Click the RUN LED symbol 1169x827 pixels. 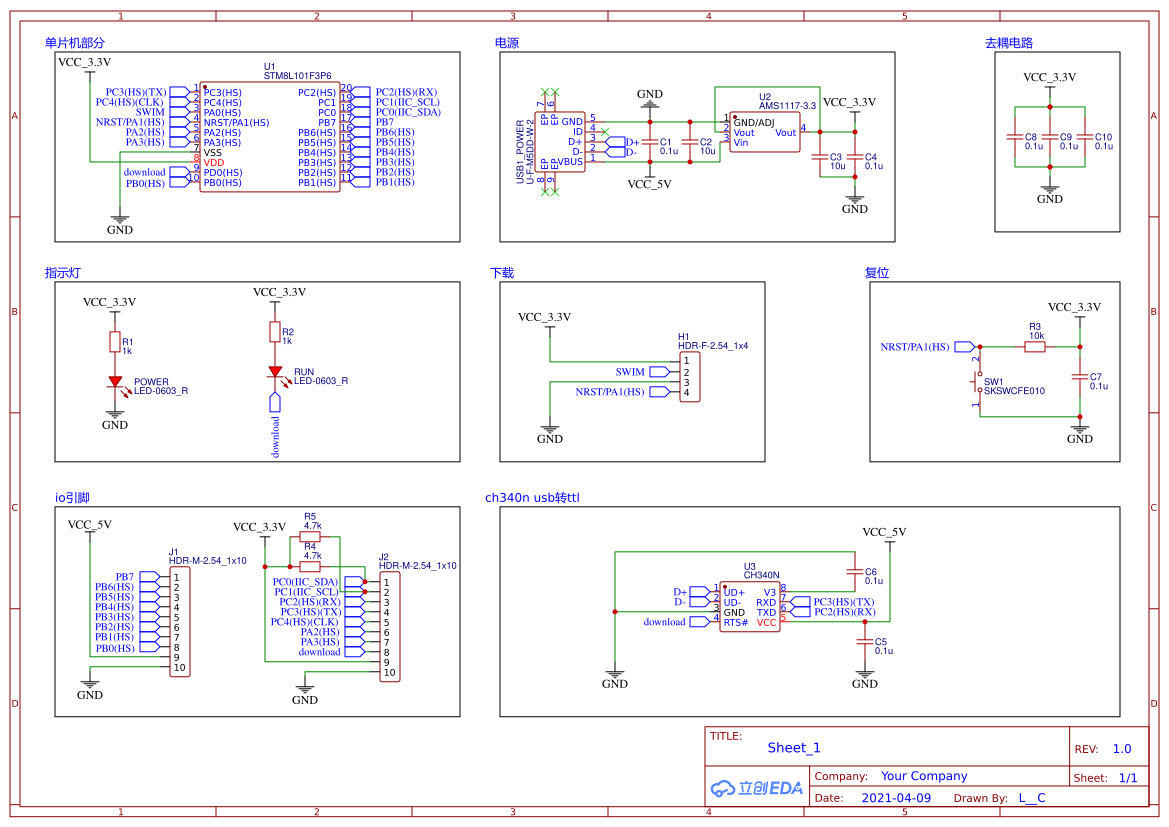pos(275,370)
